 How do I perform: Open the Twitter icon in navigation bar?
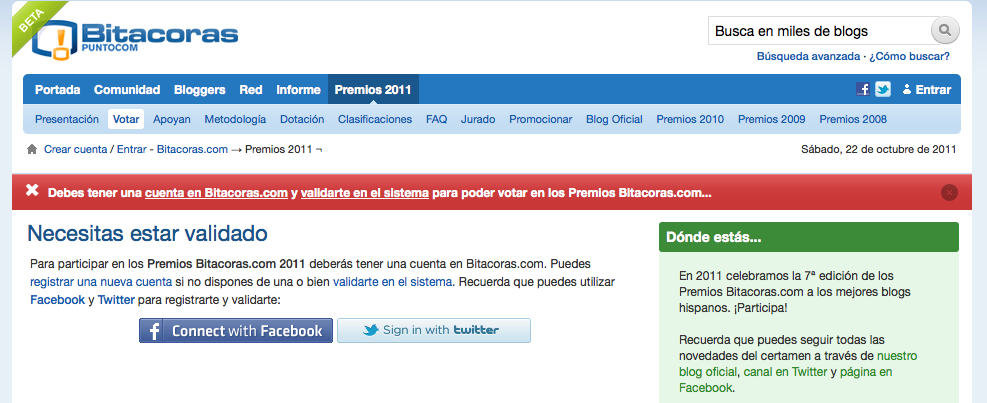click(883, 89)
